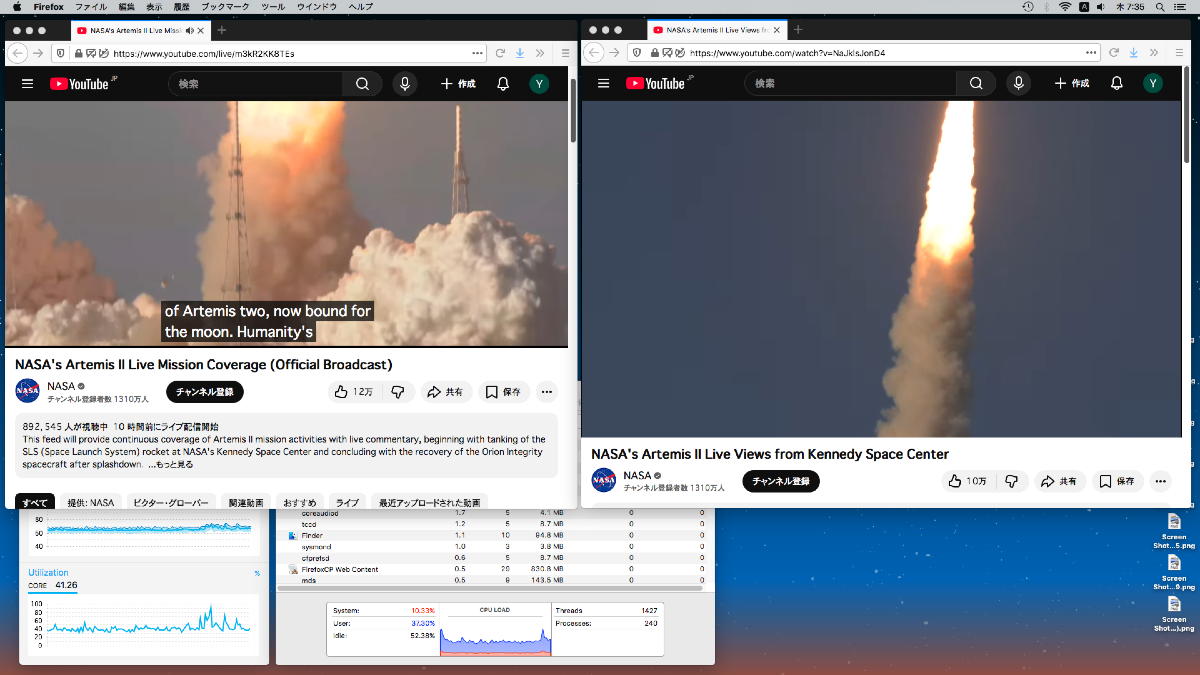Click left YouTube search field
Screen dimensions: 1200x675
tap(256, 84)
